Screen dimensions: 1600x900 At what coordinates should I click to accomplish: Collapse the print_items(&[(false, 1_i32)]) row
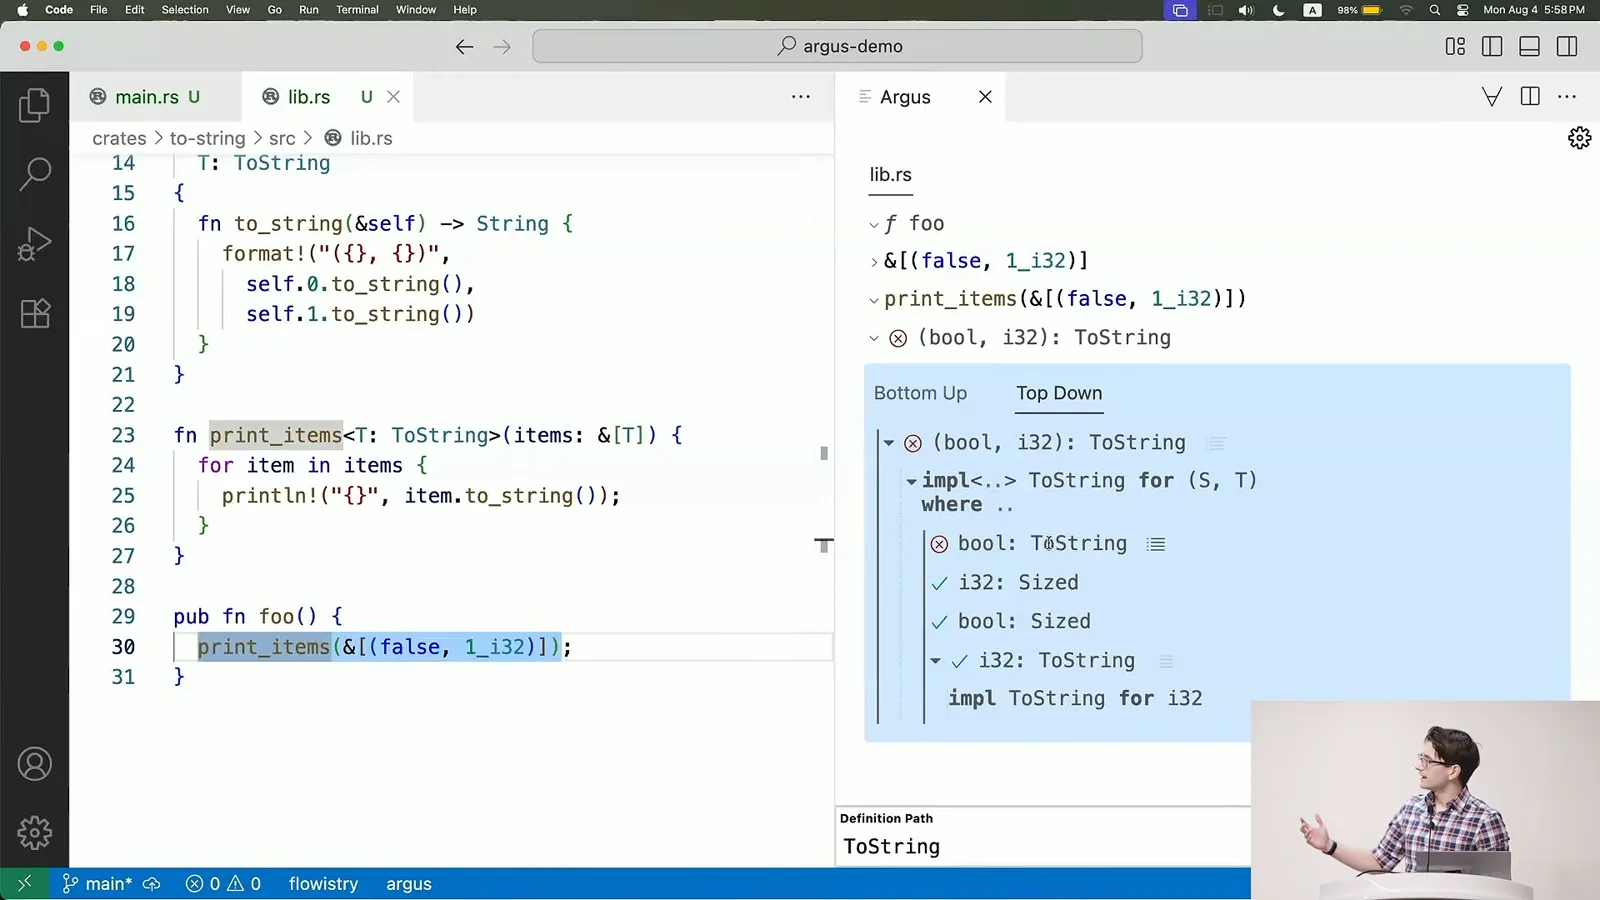point(874,300)
